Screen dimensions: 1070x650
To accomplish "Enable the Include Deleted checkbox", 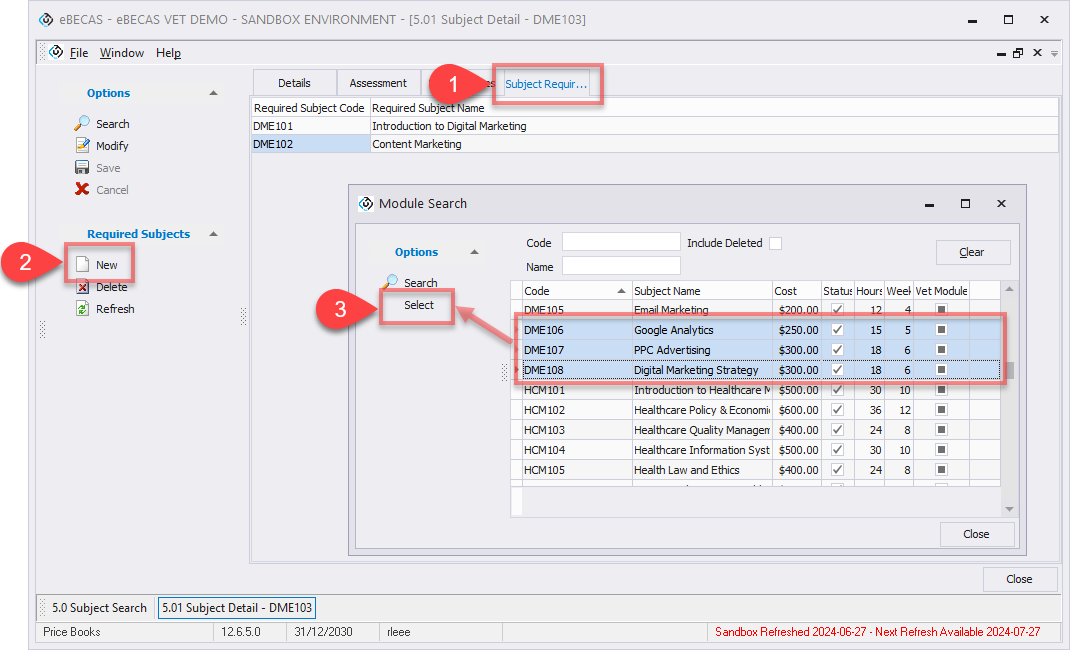I will click(x=775, y=243).
